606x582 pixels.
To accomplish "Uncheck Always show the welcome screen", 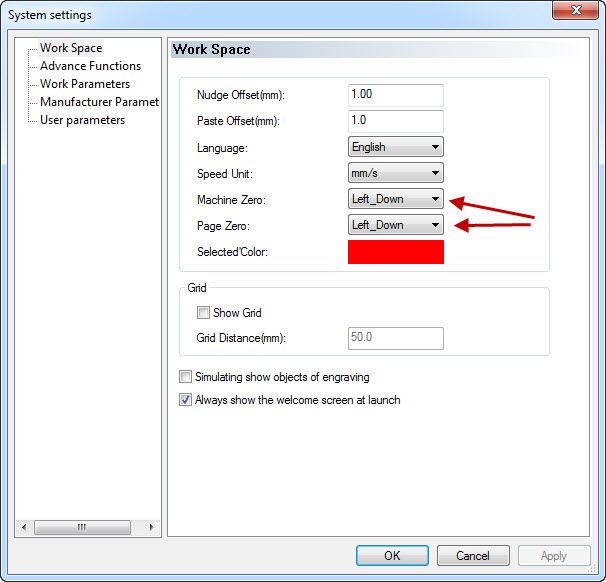I will coord(185,400).
